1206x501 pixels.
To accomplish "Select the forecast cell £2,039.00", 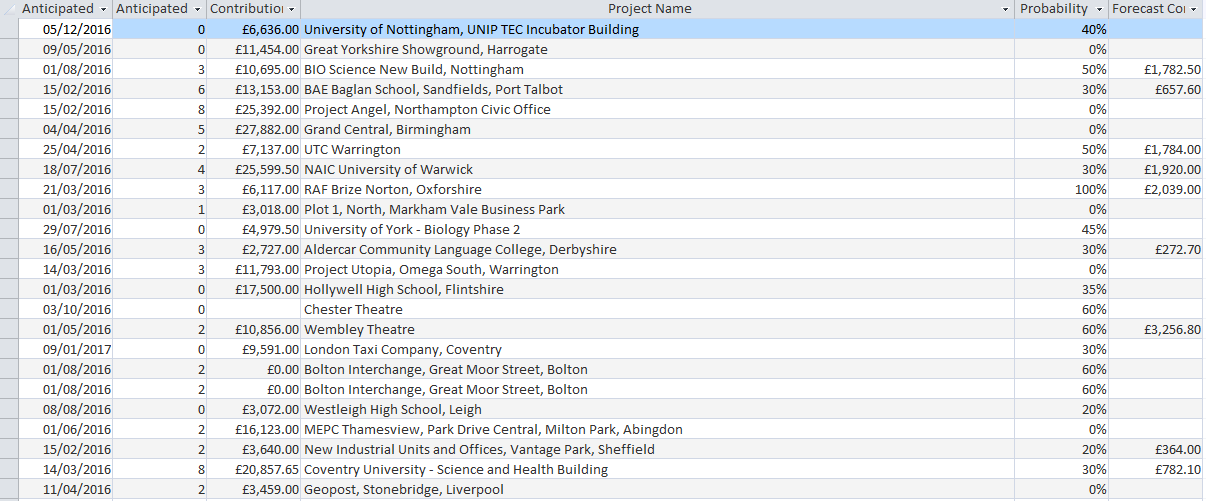I will point(1157,189).
